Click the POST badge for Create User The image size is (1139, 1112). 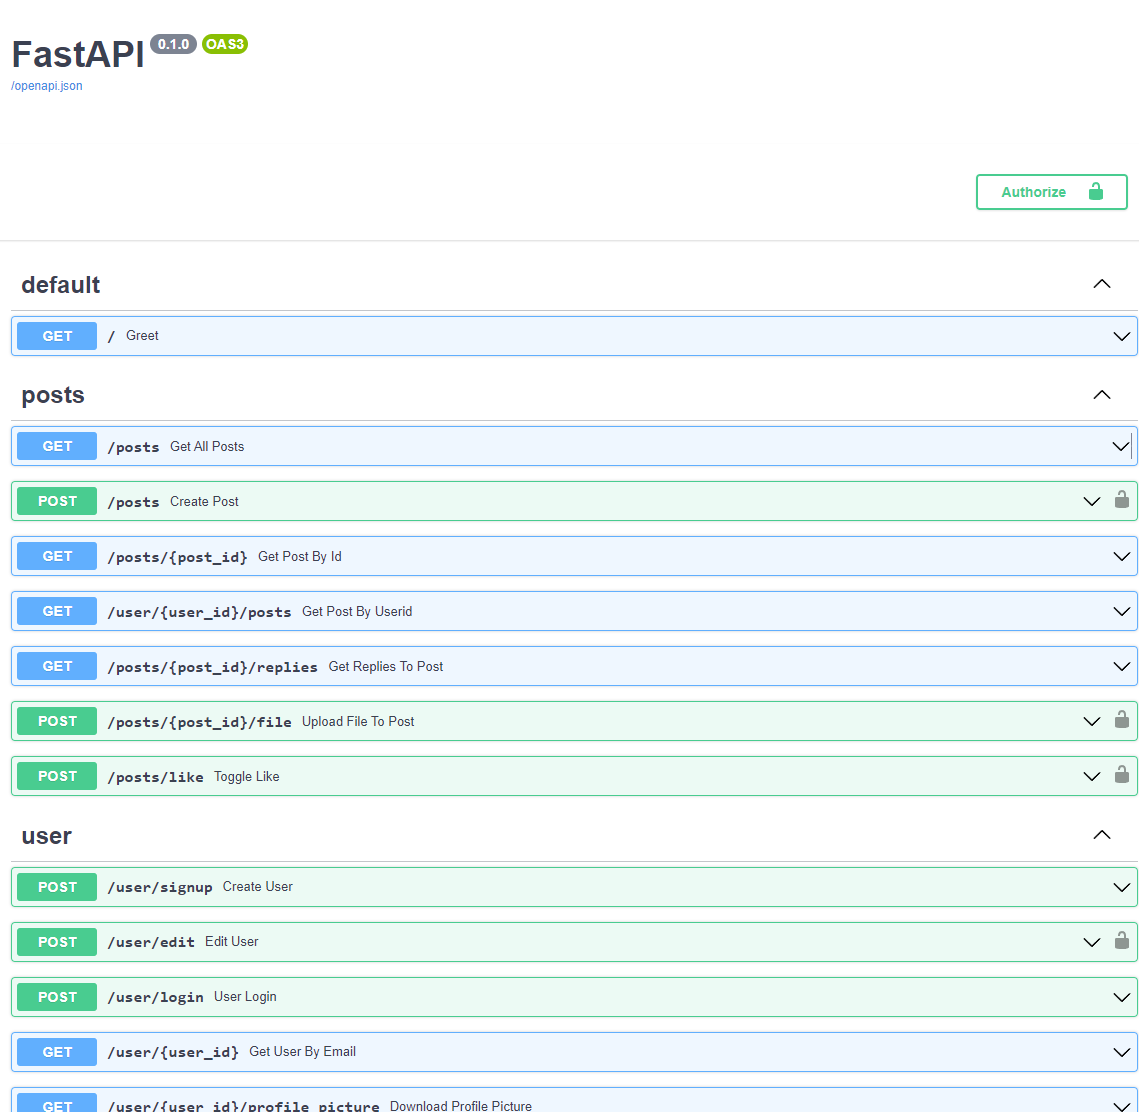57,887
